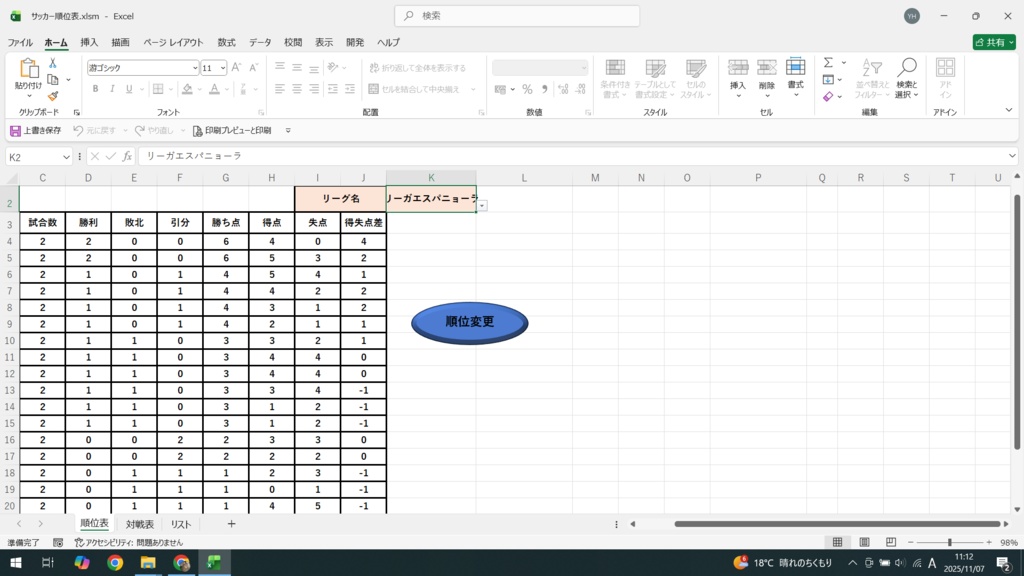Decrease font size with small A icon
1024x576 pixels.
tap(253, 67)
